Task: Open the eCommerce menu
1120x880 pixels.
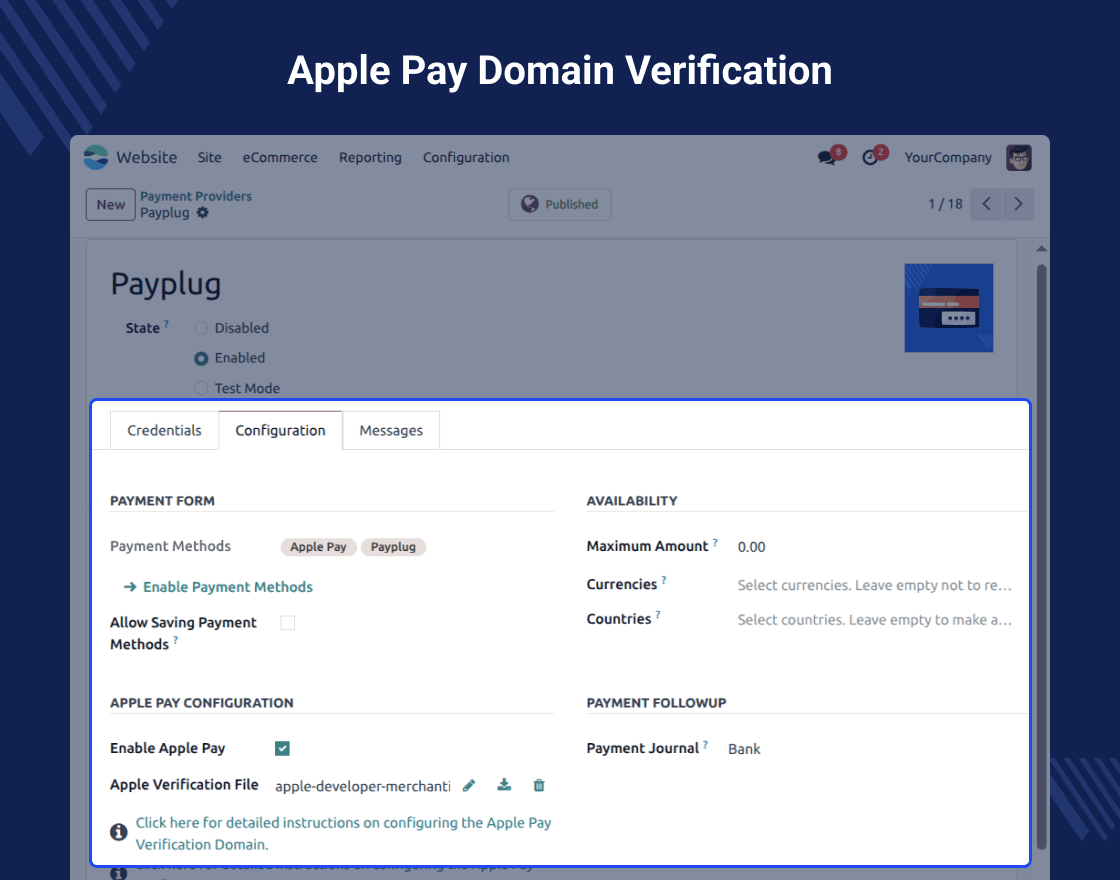Action: (280, 157)
